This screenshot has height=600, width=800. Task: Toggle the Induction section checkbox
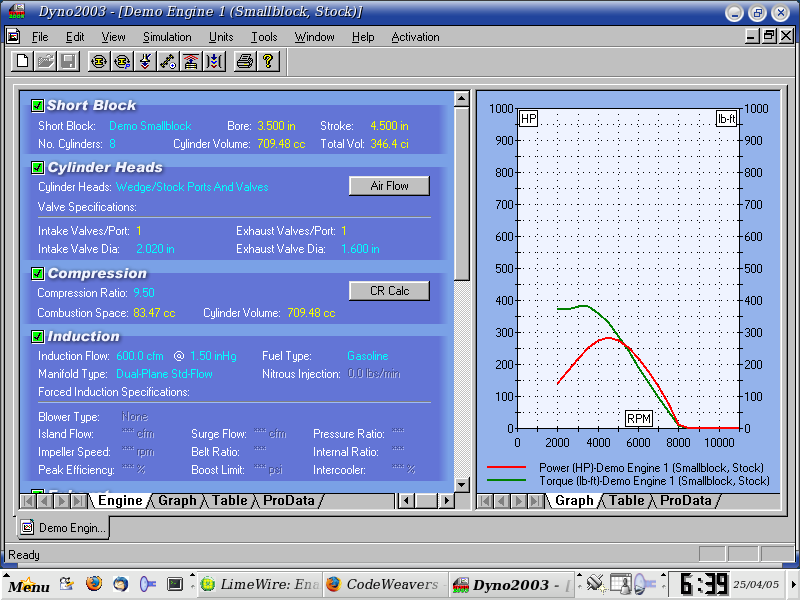37,336
